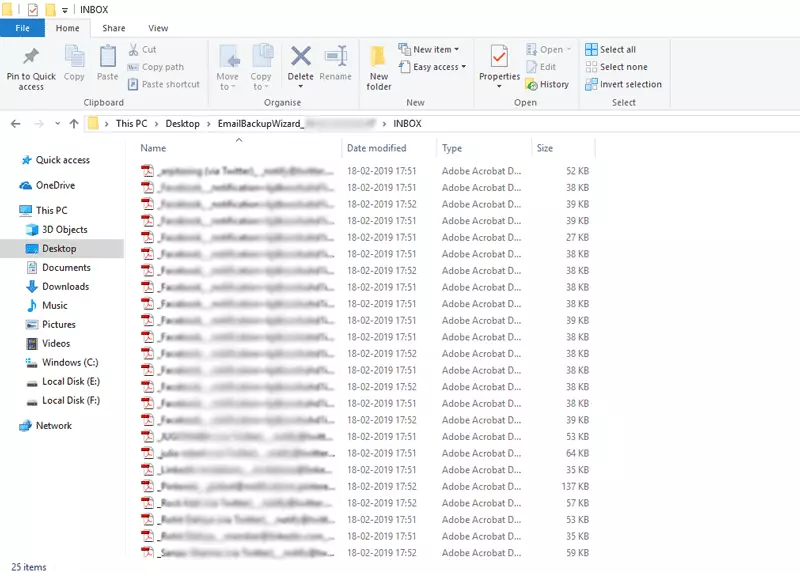Switch to the View tab

pos(158,28)
